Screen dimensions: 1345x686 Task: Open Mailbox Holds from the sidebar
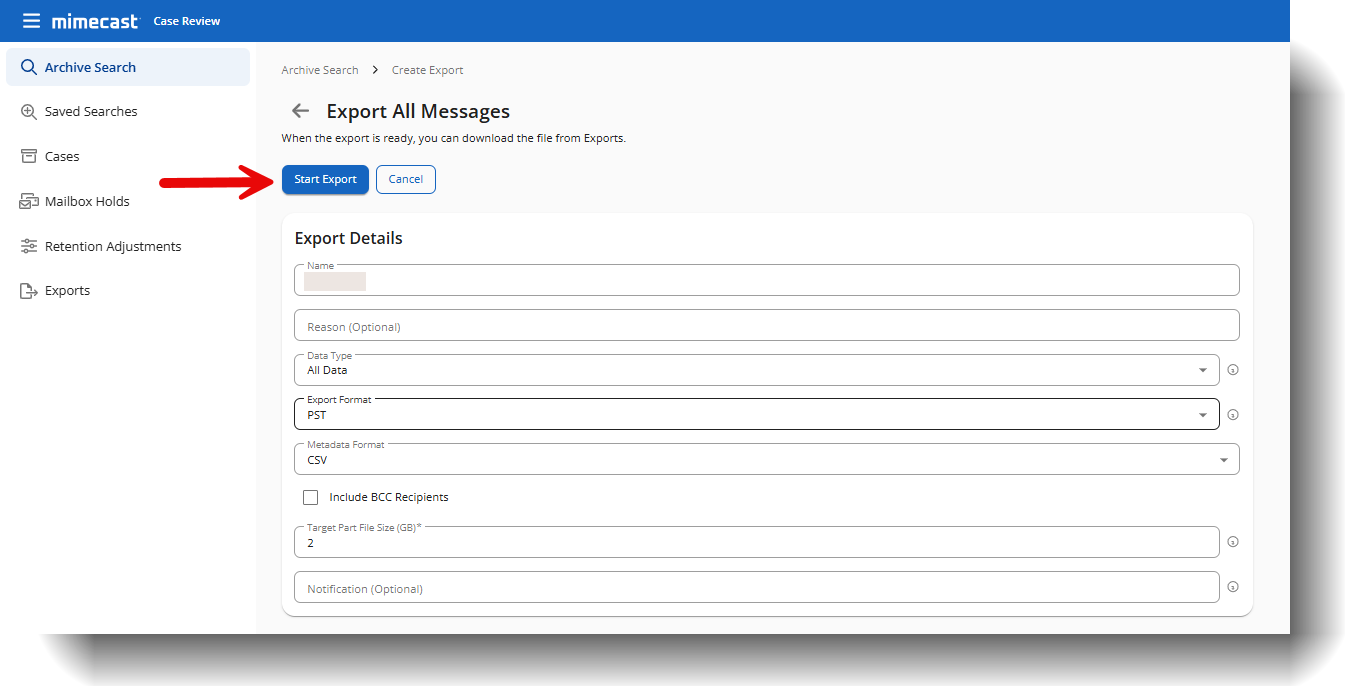[x=87, y=202]
